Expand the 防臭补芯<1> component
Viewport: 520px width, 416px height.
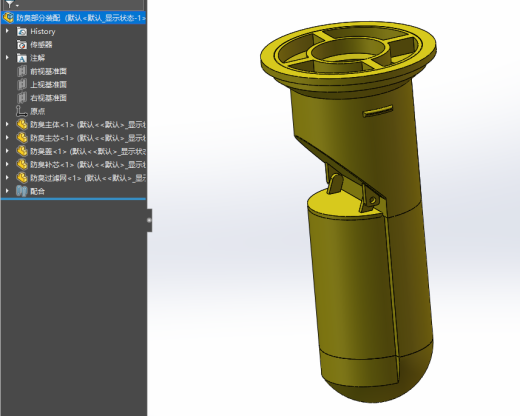(7, 164)
